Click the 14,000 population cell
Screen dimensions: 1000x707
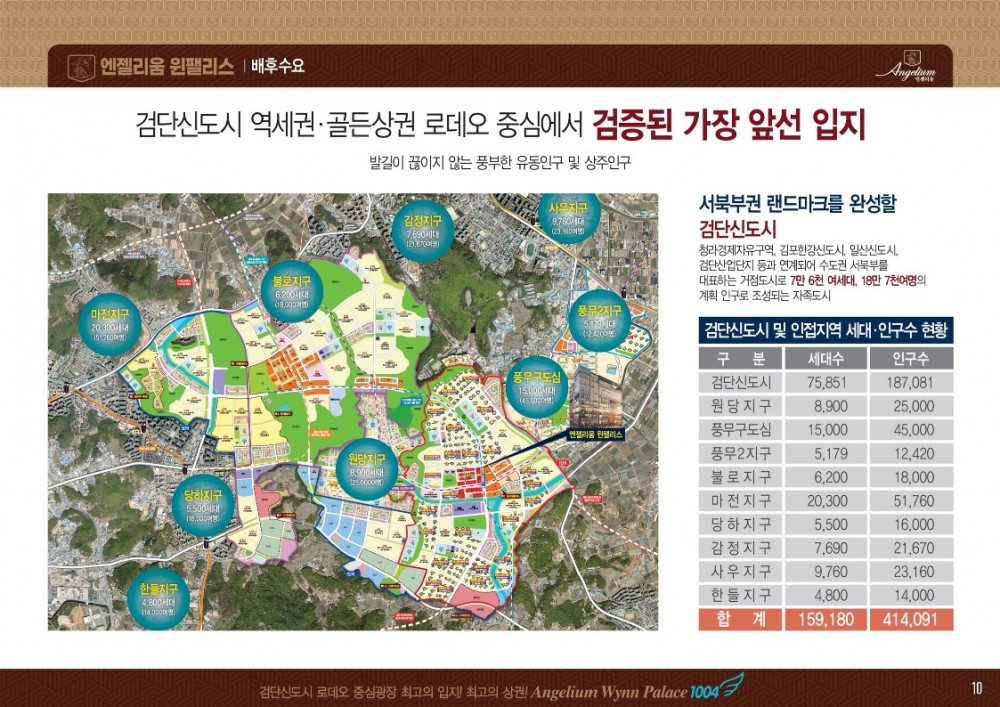(911, 595)
